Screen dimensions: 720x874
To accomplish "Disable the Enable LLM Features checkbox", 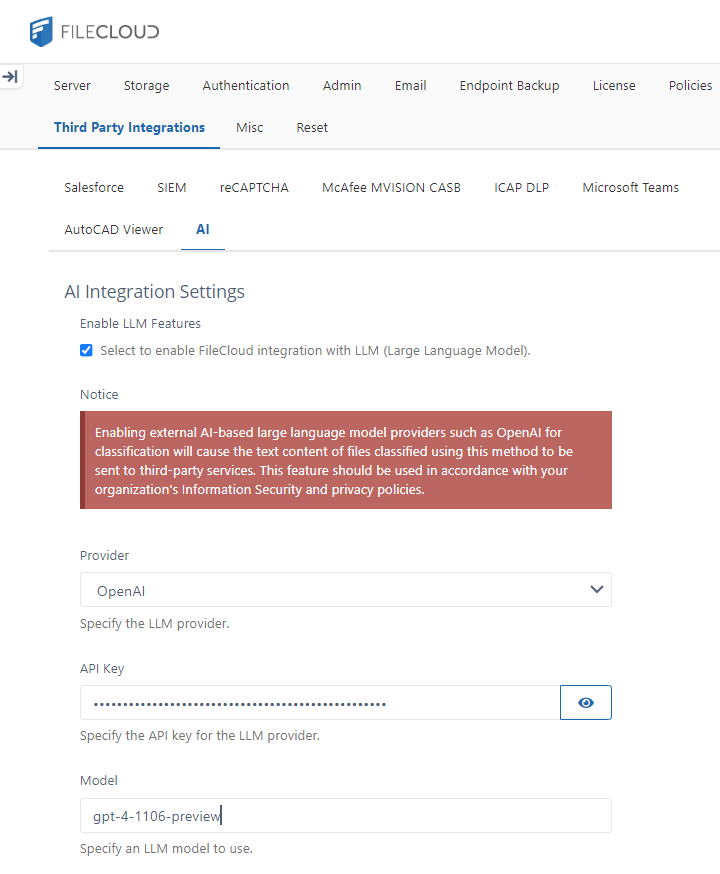I will pyautogui.click(x=87, y=350).
